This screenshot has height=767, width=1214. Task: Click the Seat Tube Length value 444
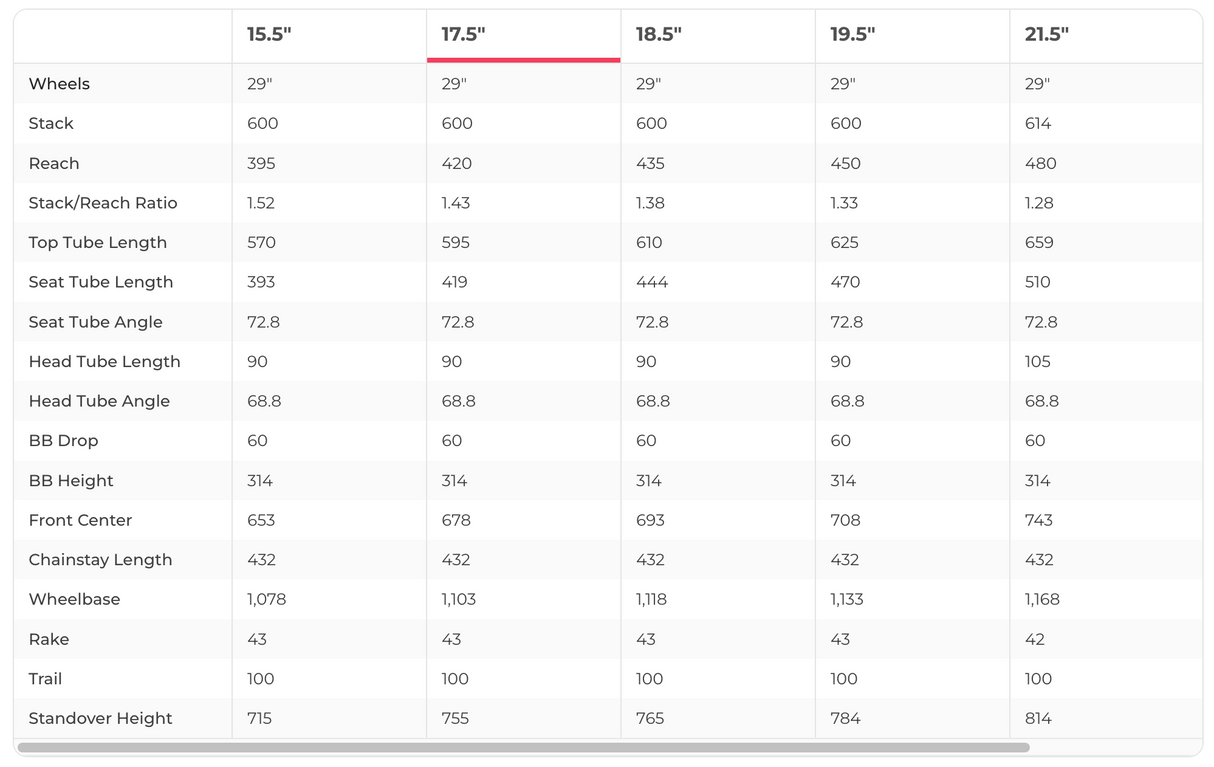point(652,282)
